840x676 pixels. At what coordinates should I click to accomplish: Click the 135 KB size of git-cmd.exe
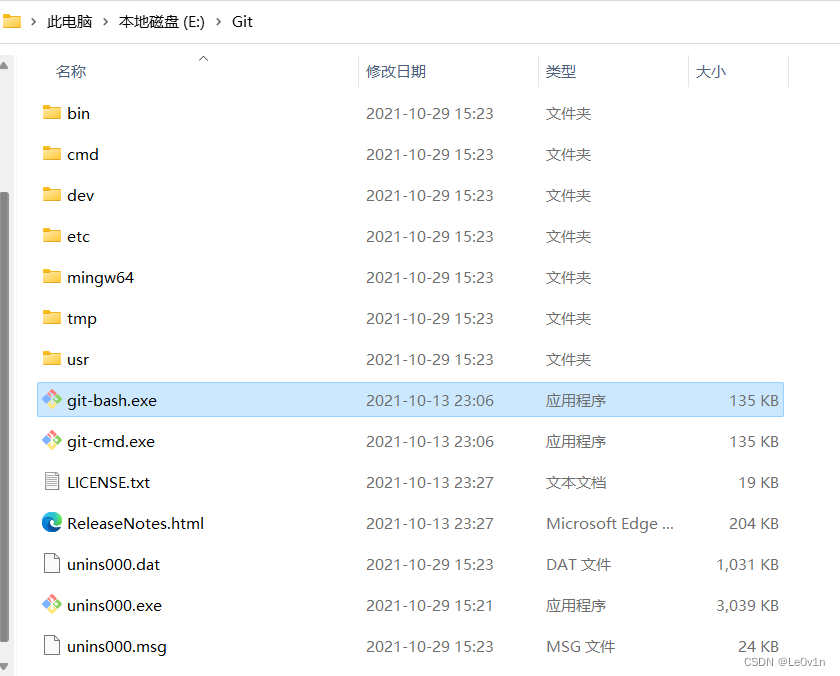coord(754,441)
